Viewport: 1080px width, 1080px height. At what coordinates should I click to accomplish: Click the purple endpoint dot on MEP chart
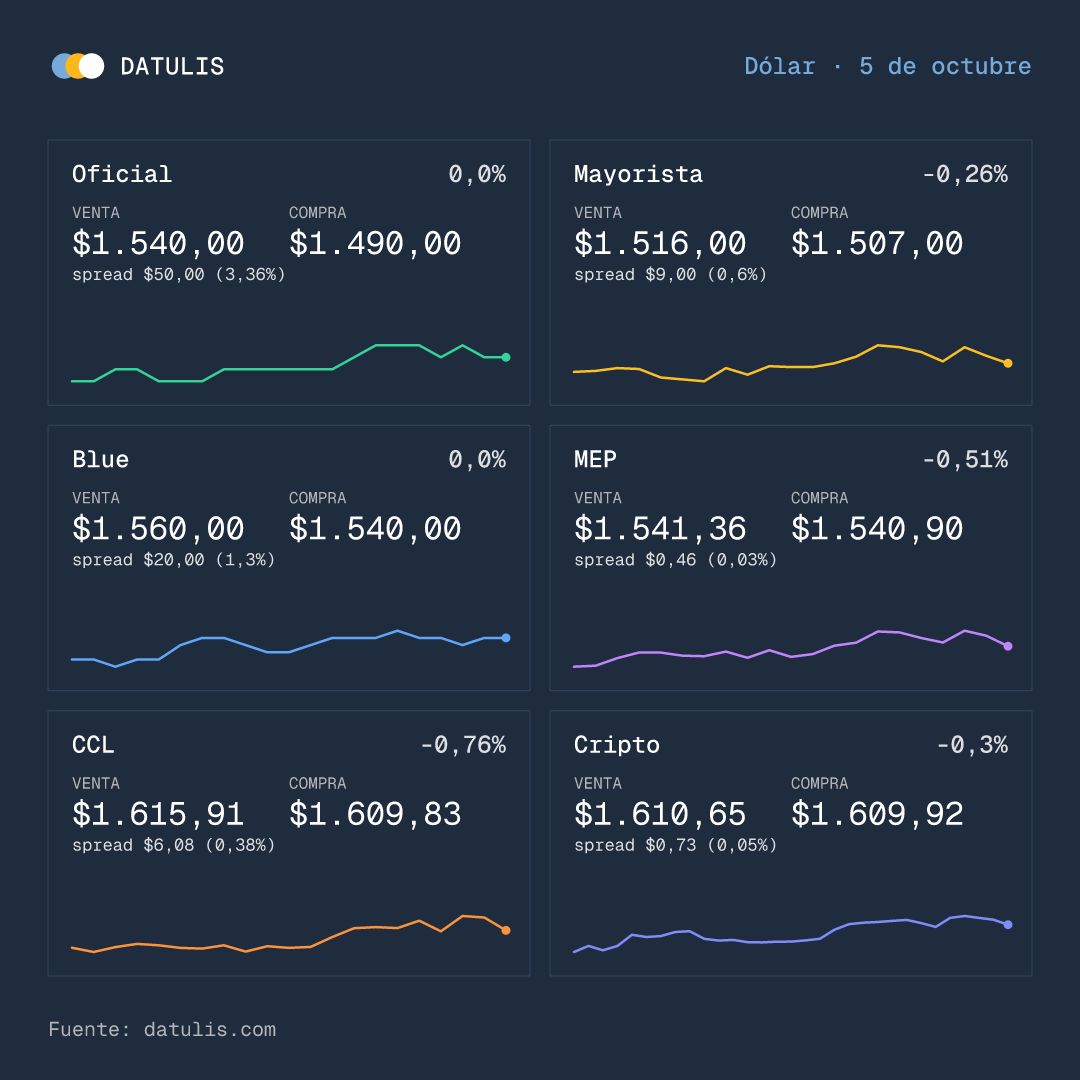pyautogui.click(x=1008, y=646)
